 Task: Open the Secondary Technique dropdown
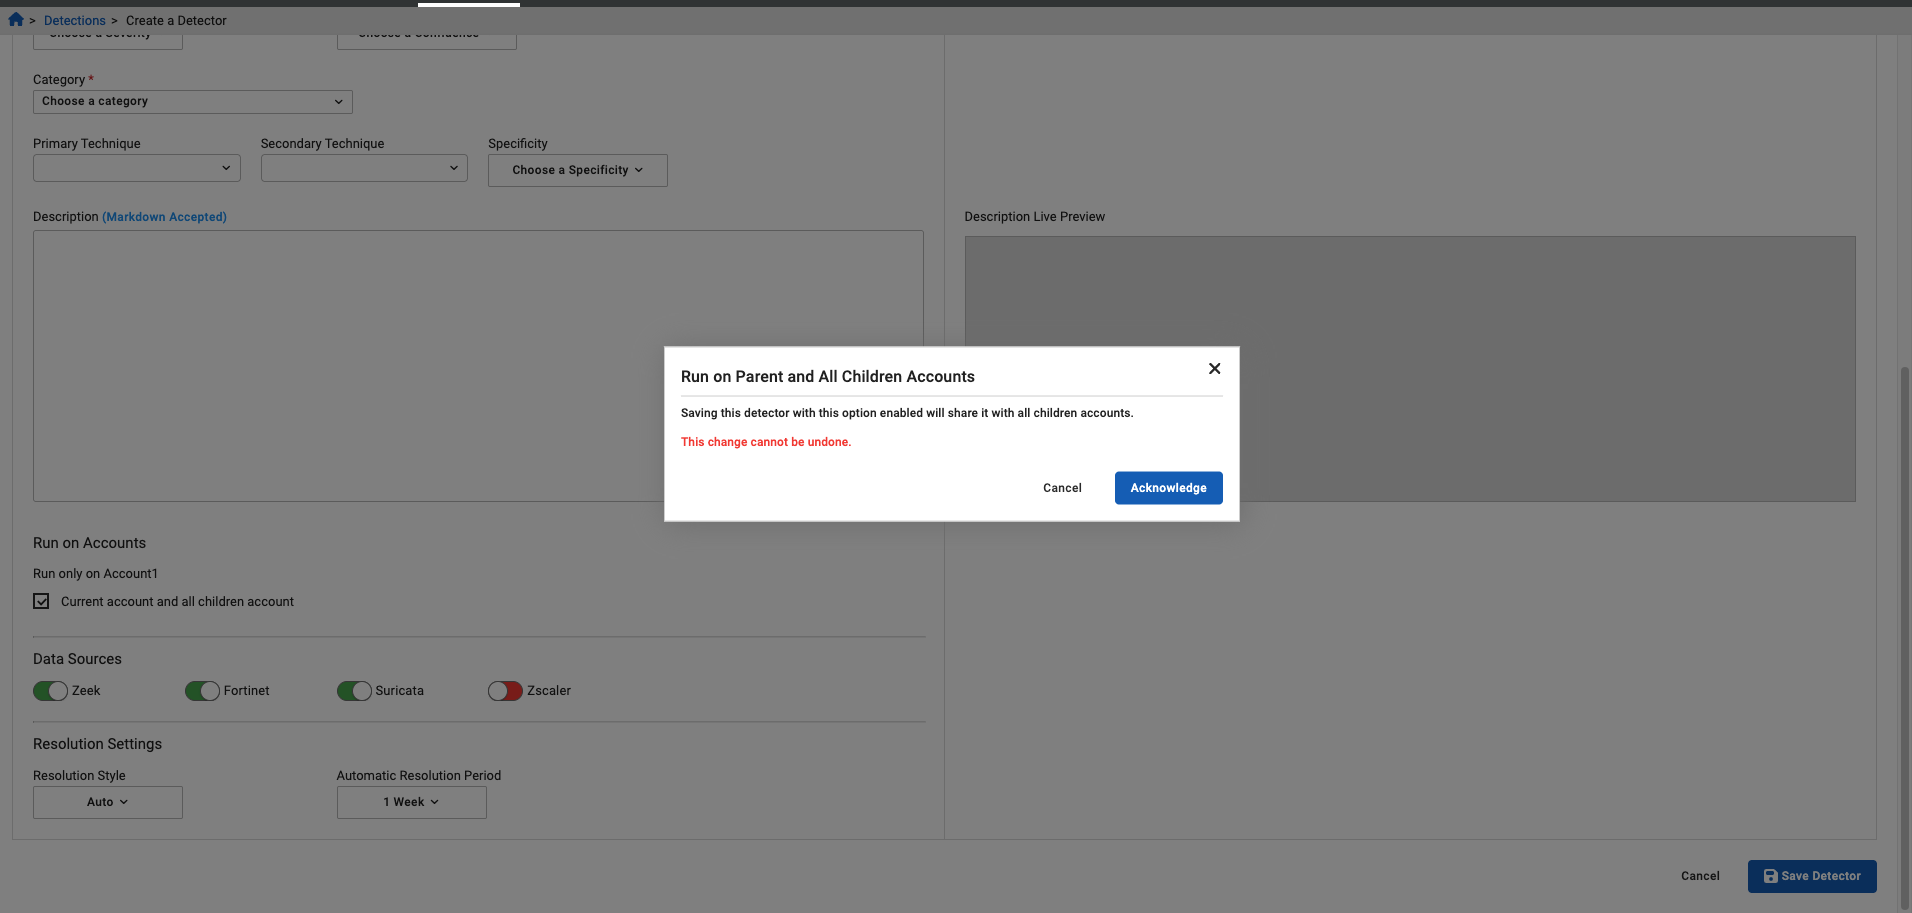tap(364, 169)
